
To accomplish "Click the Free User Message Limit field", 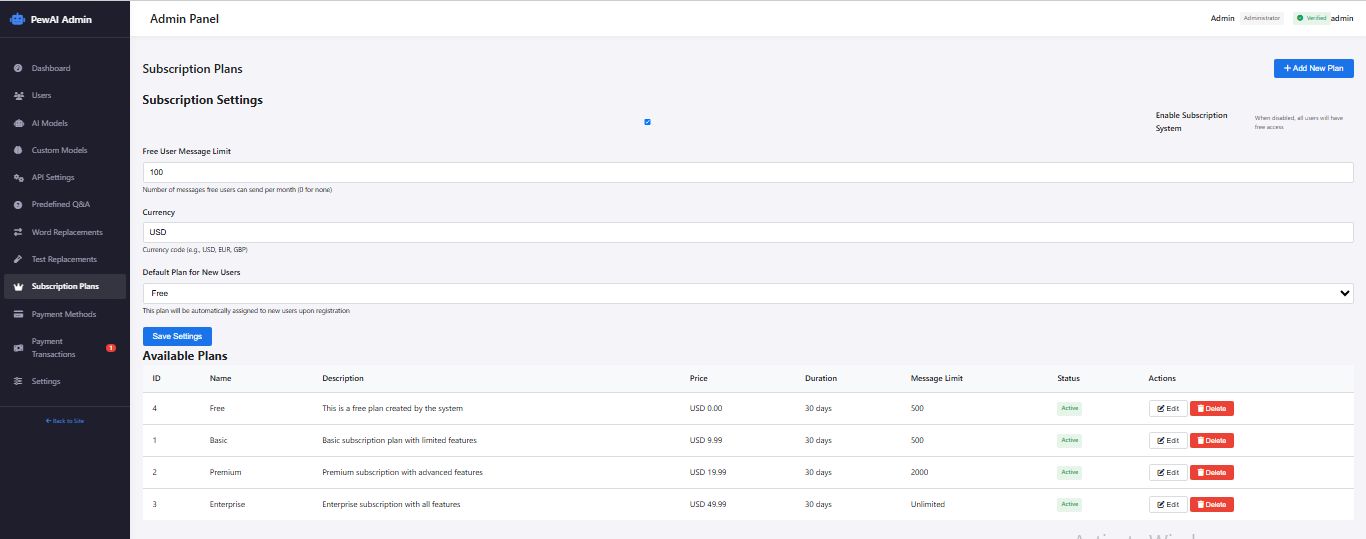I will 747,172.
